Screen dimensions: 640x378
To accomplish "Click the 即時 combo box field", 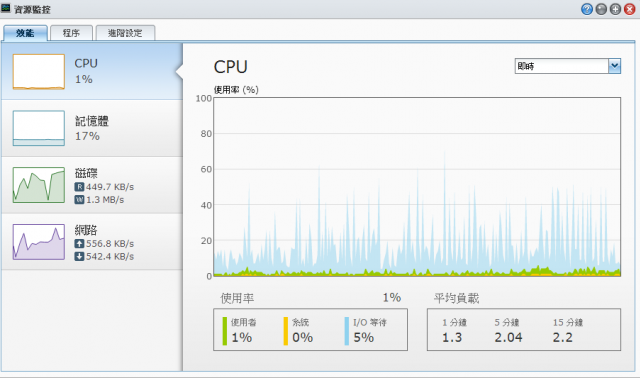I will [562, 66].
